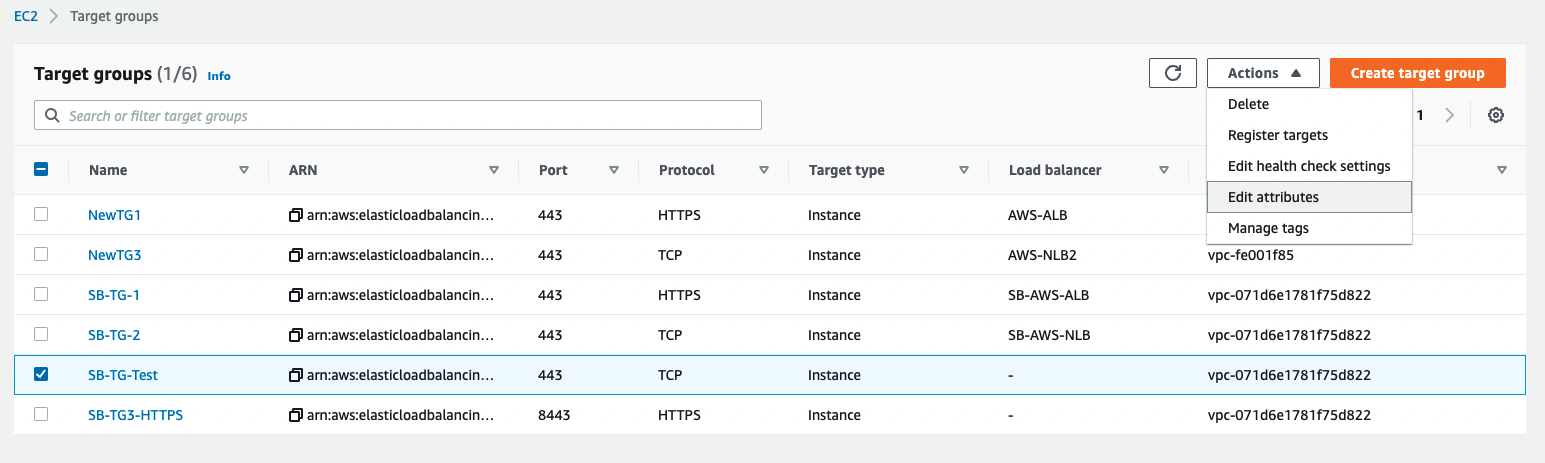Uncheck the SB-TG-Test checkbox
Screen dimensions: 1545x463
click(x=41, y=374)
